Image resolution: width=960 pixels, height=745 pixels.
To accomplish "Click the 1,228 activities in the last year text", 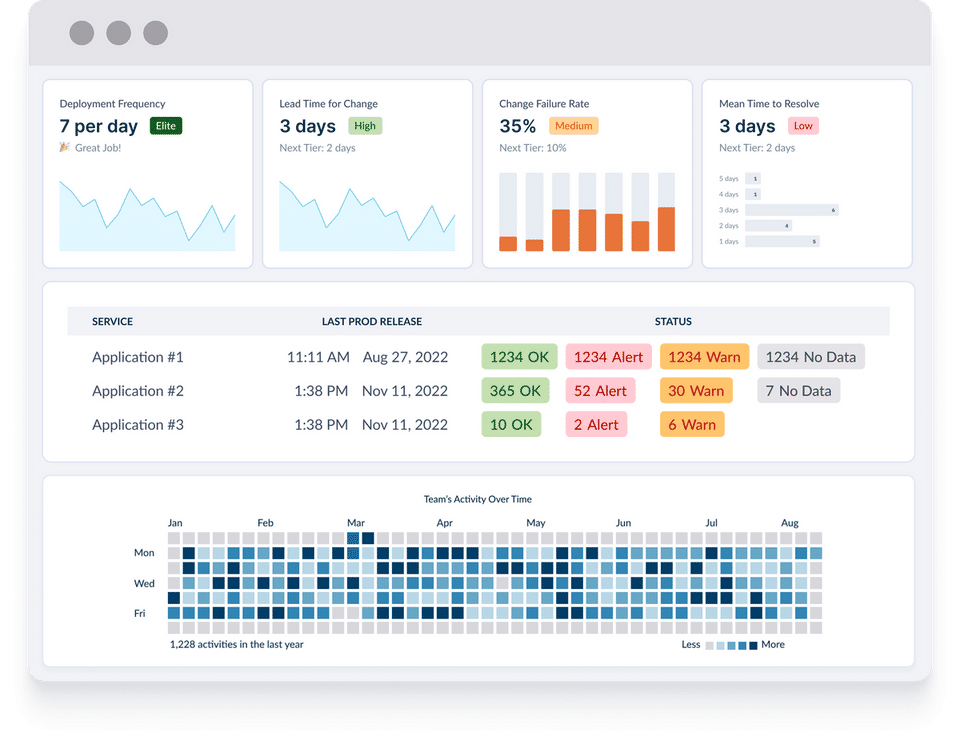I will click(x=236, y=645).
